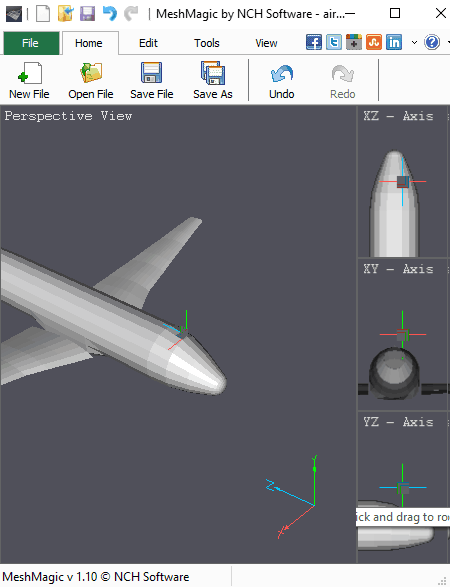Image resolution: width=450 pixels, height=587 pixels.
Task: Switch to the Tools ribbon tab
Action: tap(207, 43)
